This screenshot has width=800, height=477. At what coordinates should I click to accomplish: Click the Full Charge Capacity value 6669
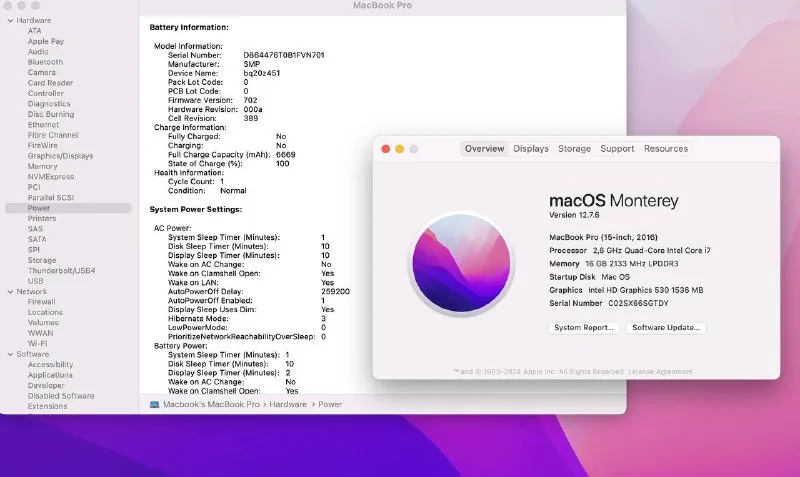[x=286, y=155]
